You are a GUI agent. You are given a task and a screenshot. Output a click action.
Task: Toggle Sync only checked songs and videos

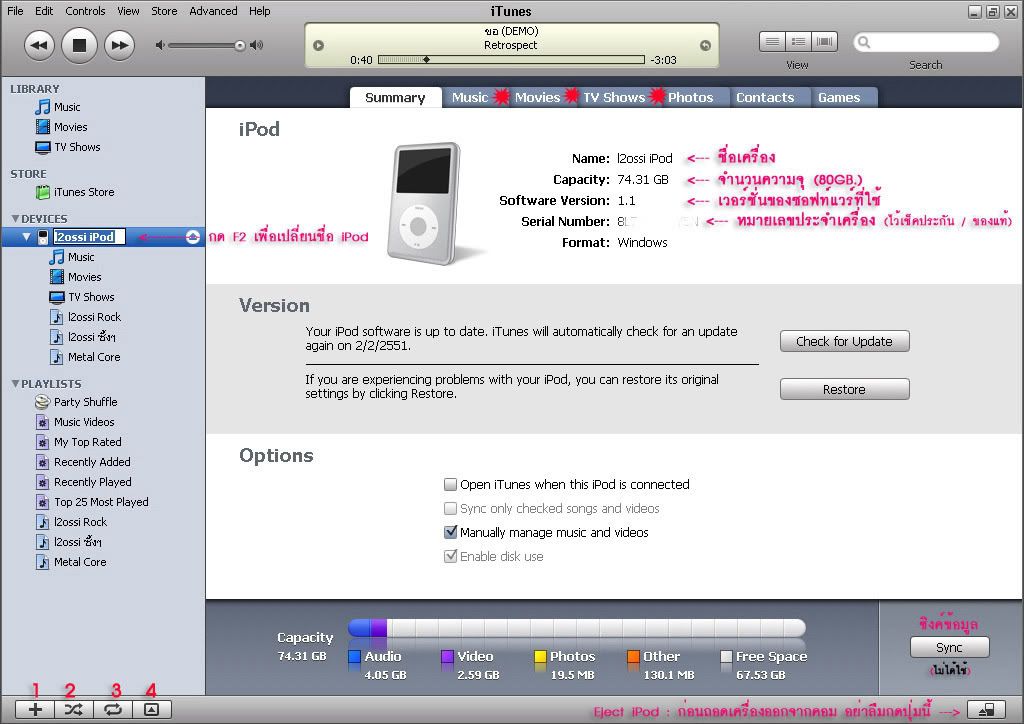click(x=450, y=509)
